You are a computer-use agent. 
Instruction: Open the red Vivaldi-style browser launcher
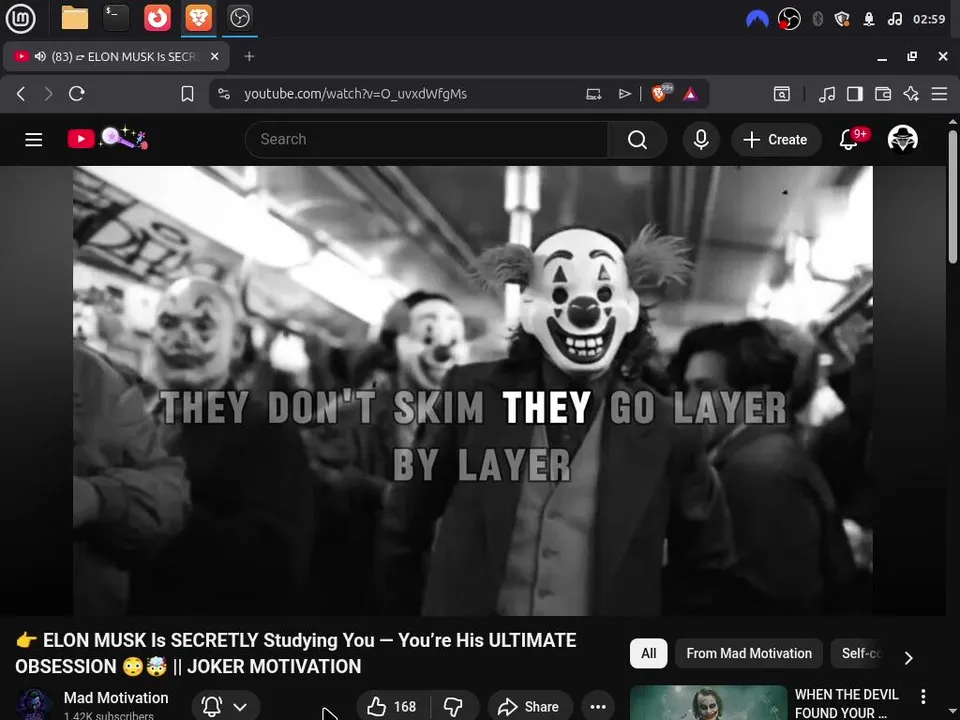coord(157,18)
